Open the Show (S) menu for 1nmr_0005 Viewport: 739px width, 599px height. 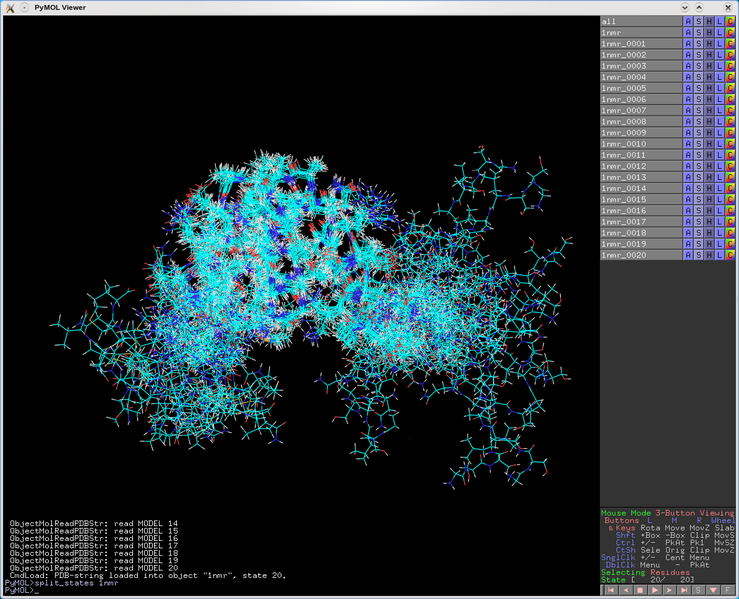[x=698, y=88]
